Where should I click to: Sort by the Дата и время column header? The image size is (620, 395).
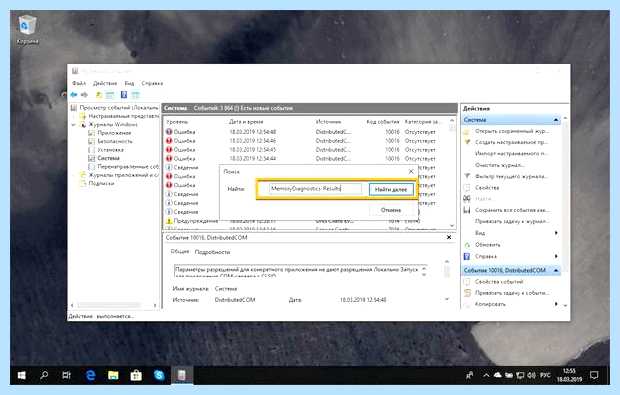246,122
